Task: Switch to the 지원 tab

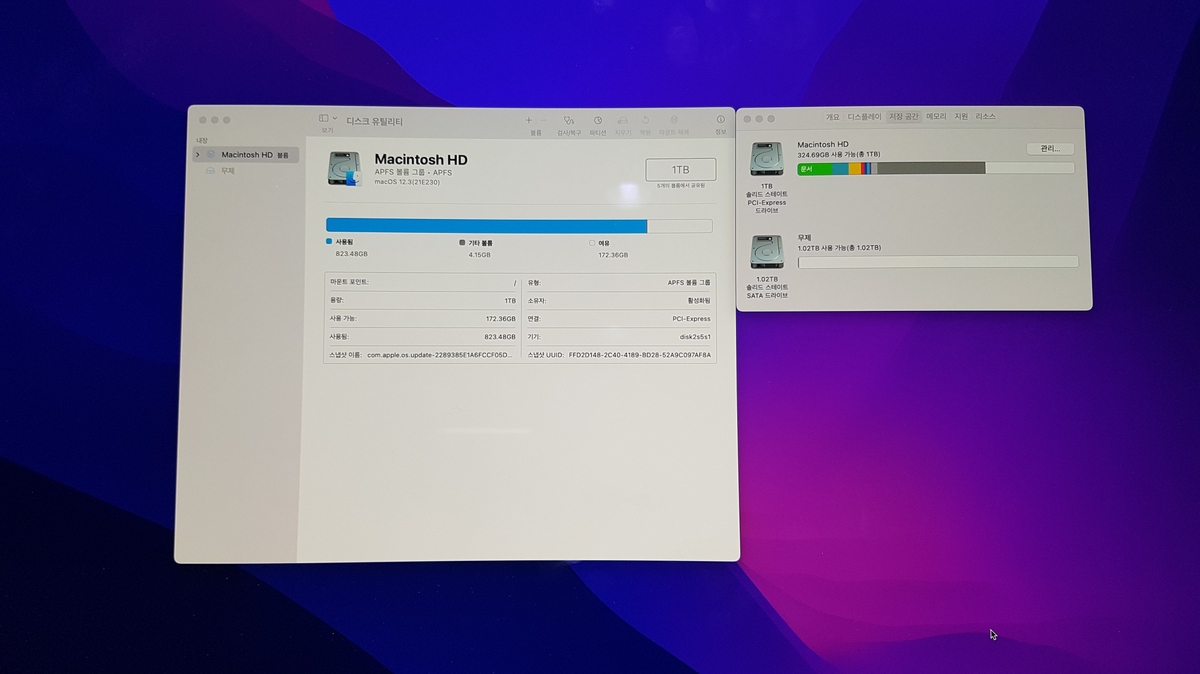Action: click(x=961, y=116)
